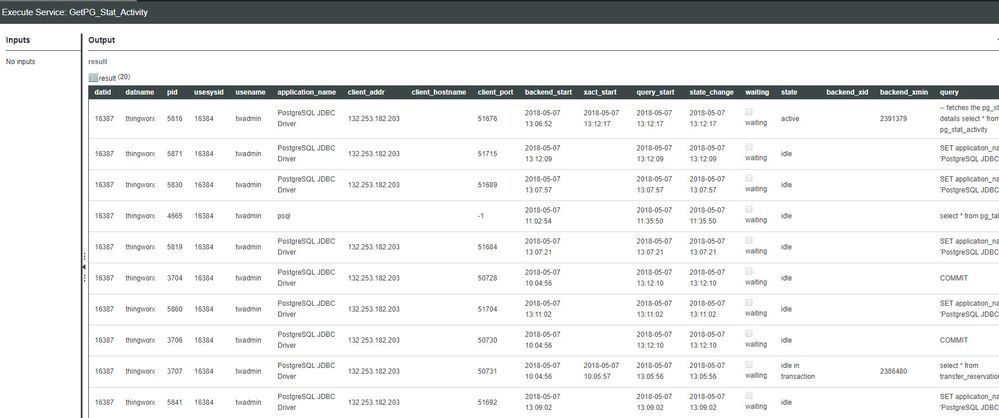Click the backend_xmin column header

pyautogui.click(x=903, y=92)
